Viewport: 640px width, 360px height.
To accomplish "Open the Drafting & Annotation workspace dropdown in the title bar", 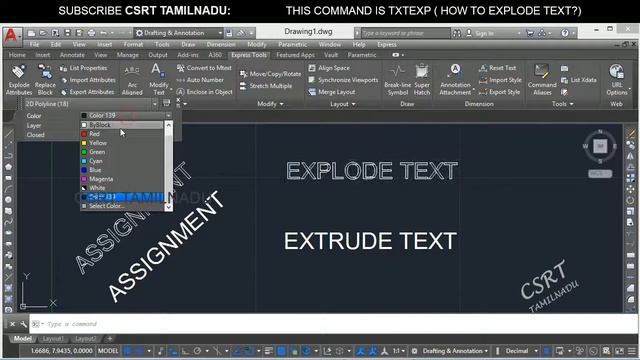I will point(179,33).
